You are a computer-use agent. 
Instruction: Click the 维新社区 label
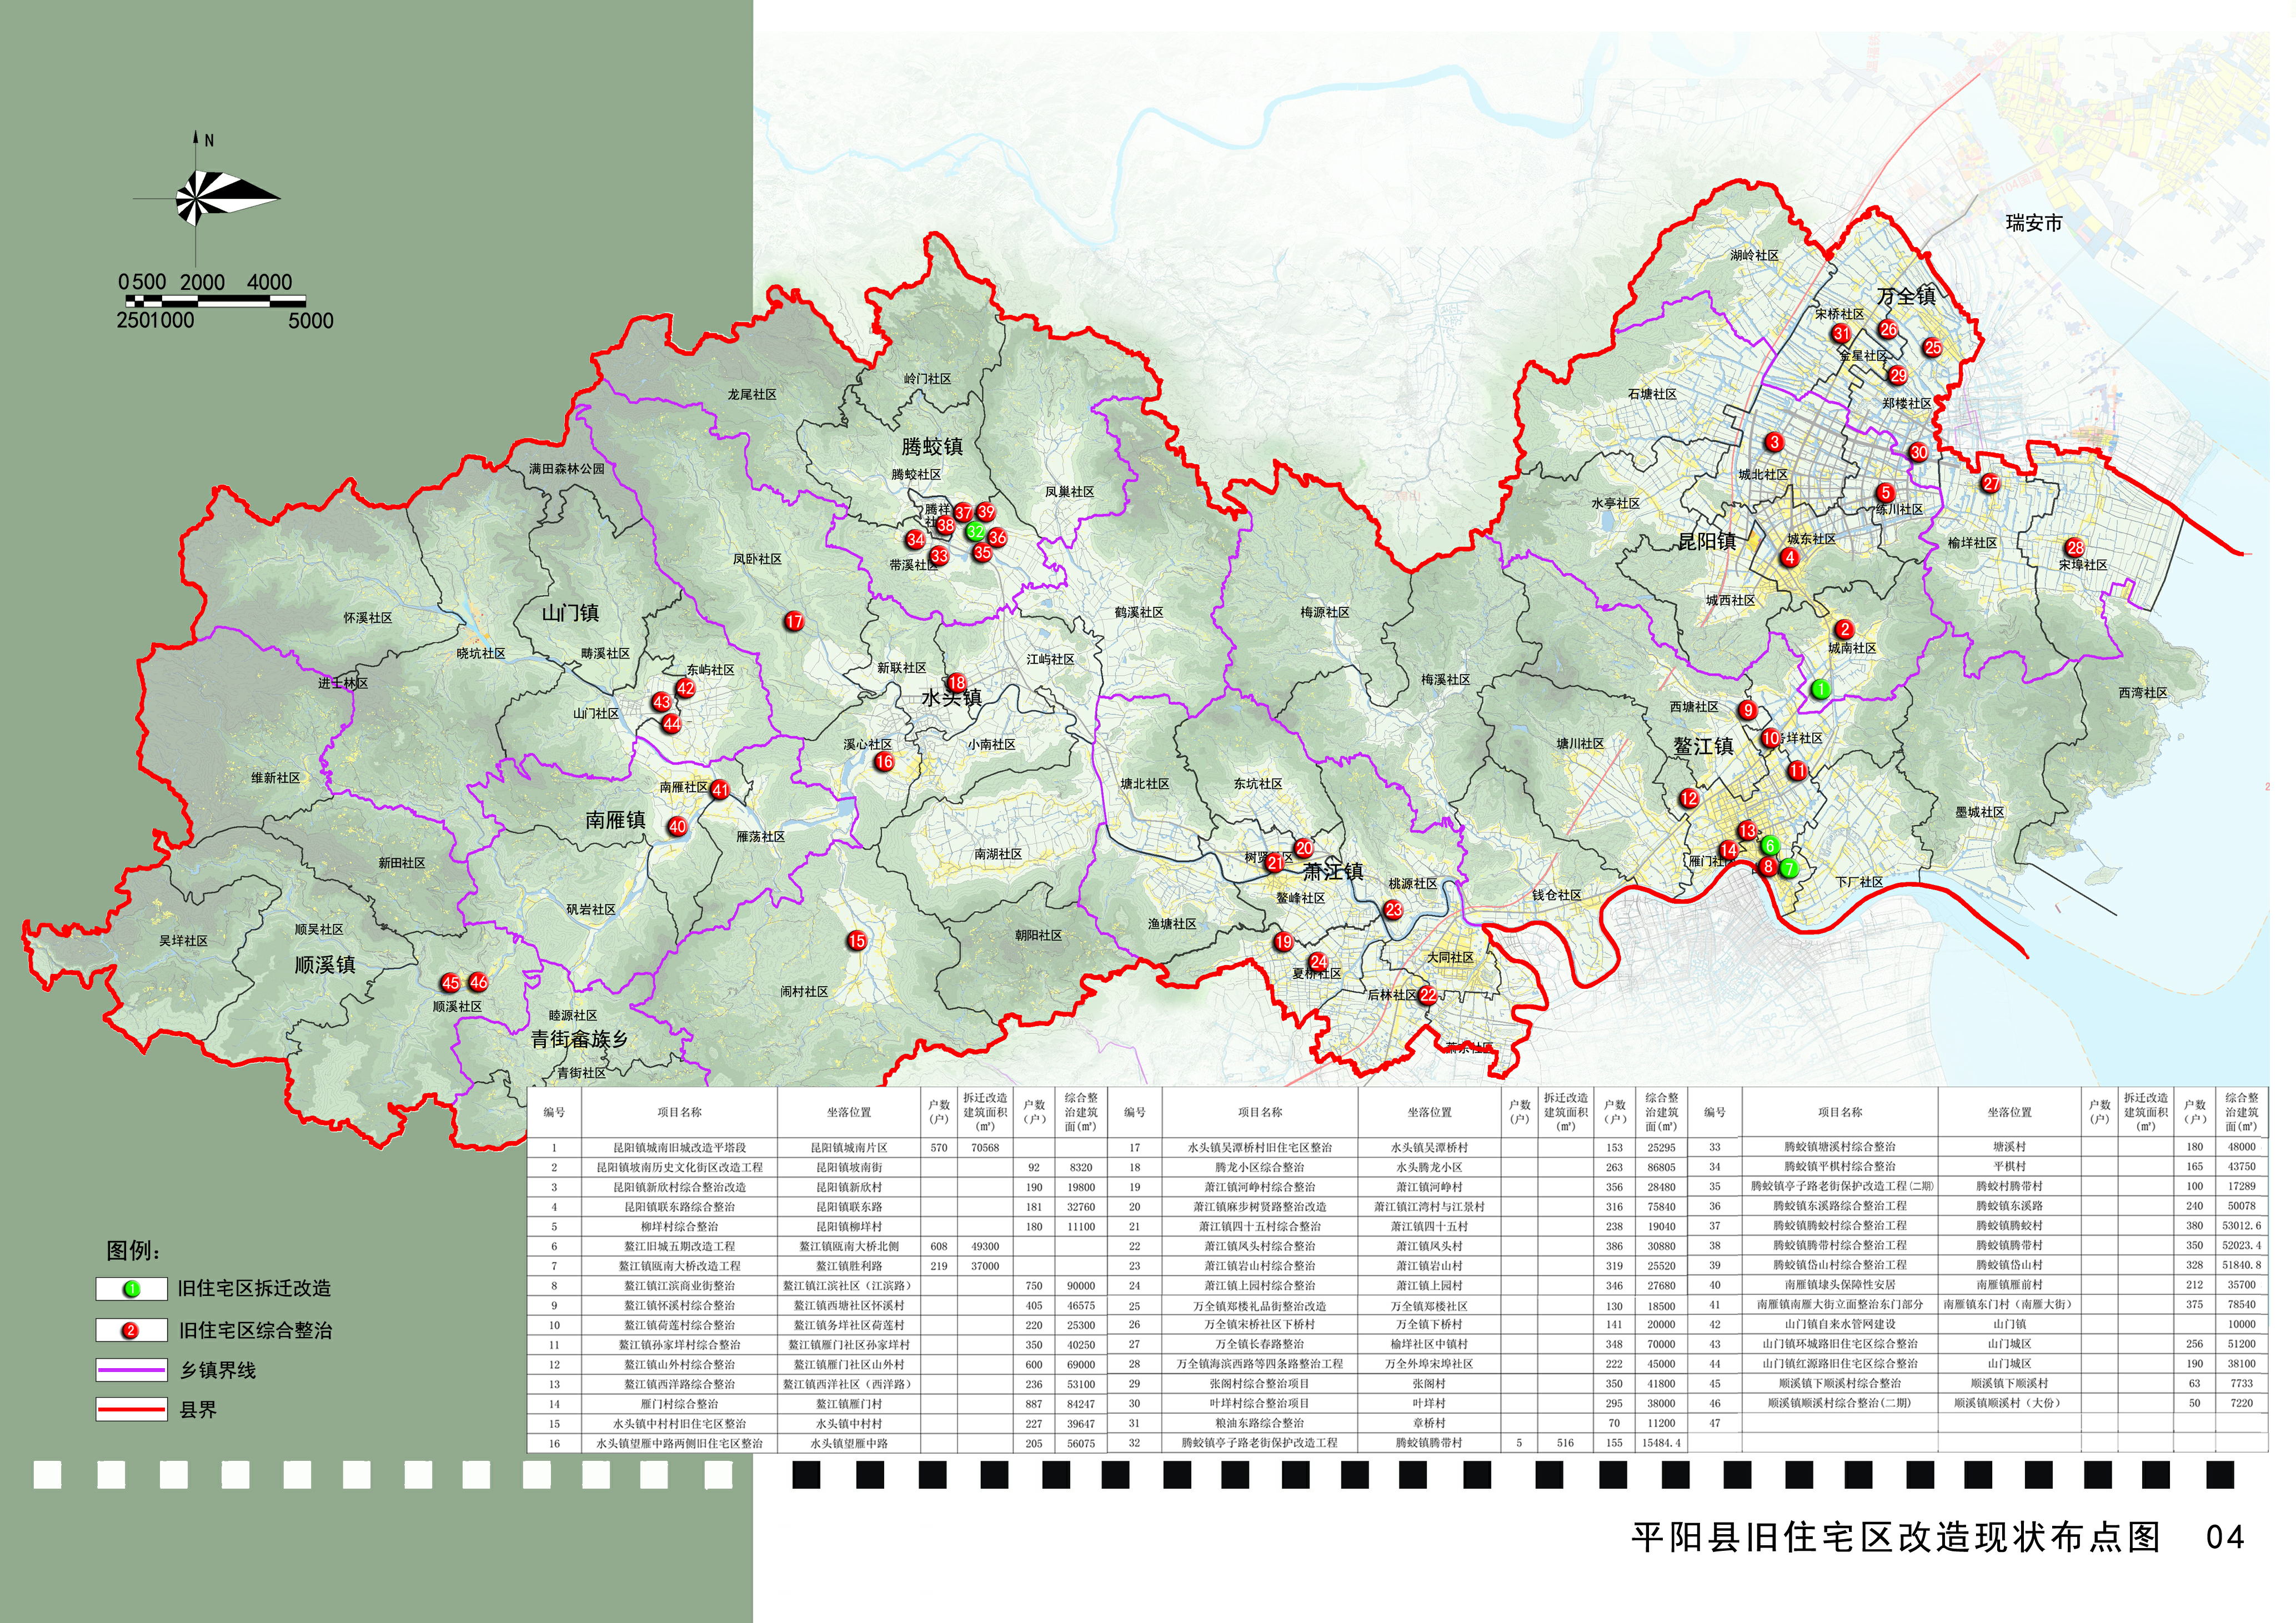coord(276,777)
